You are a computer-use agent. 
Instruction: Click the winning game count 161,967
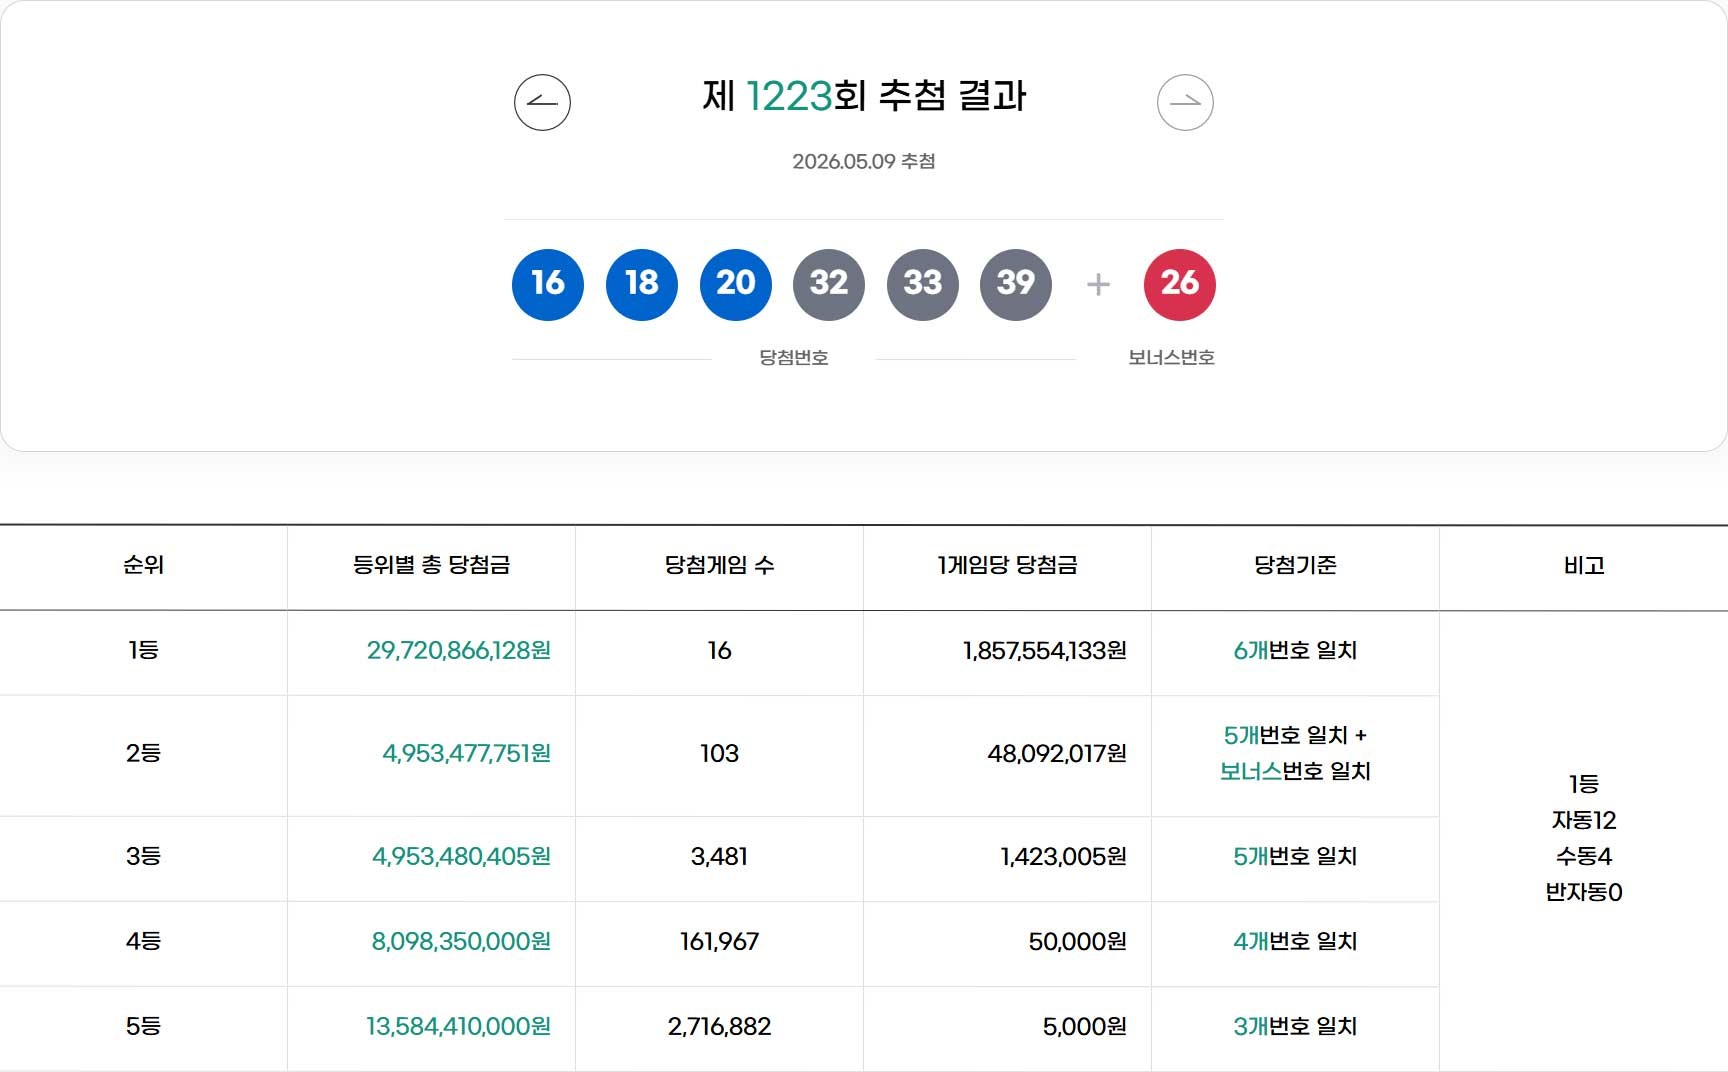click(720, 941)
